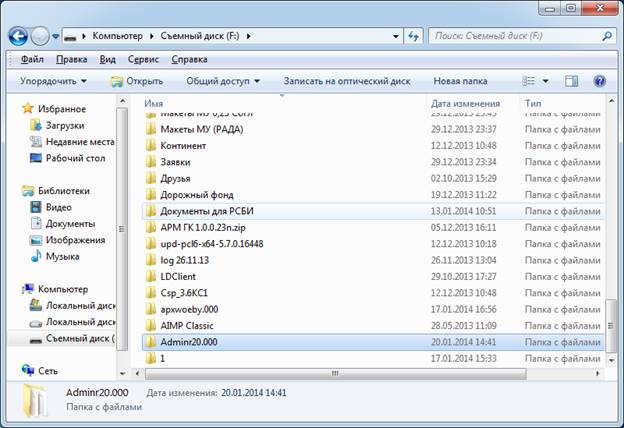Open the Файл menu
The image size is (624, 428).
31,59
